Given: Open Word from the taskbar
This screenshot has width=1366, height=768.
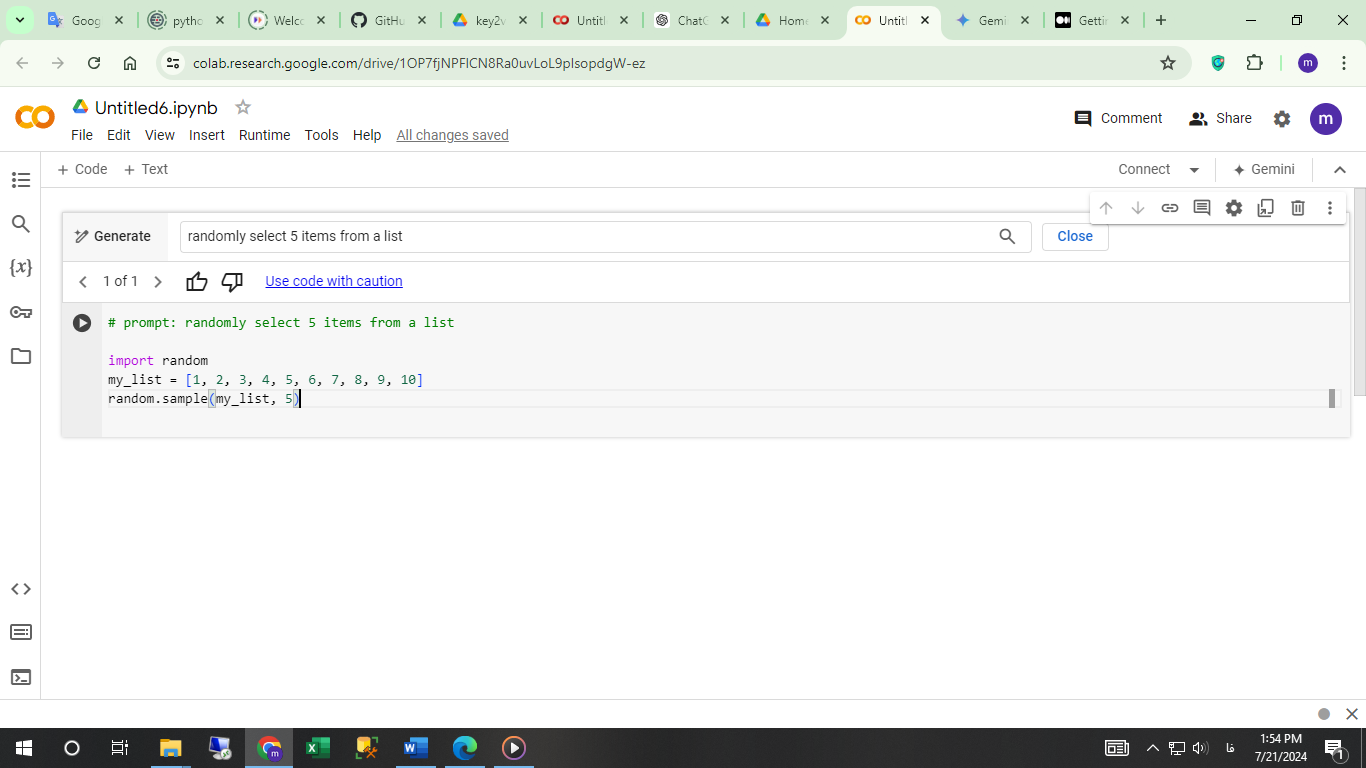Looking at the screenshot, I should point(416,748).
